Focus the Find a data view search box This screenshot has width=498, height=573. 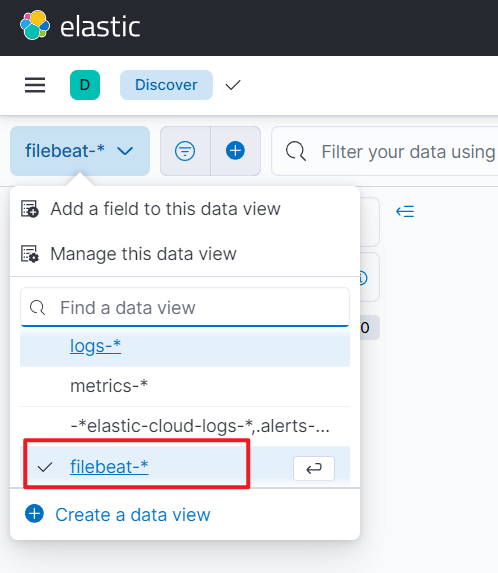point(185,307)
